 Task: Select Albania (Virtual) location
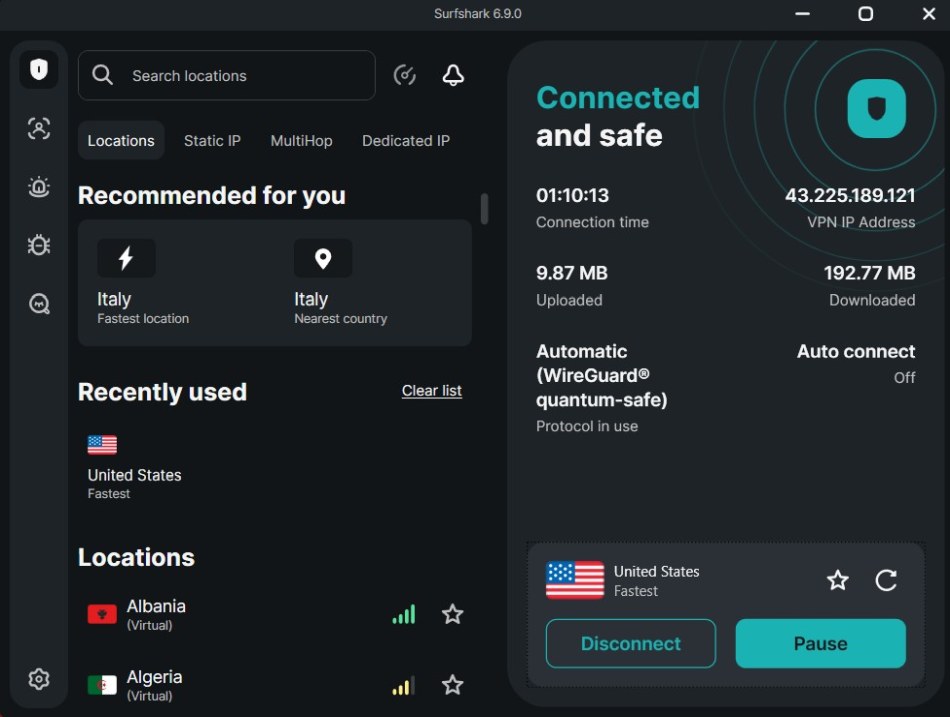[276, 615]
